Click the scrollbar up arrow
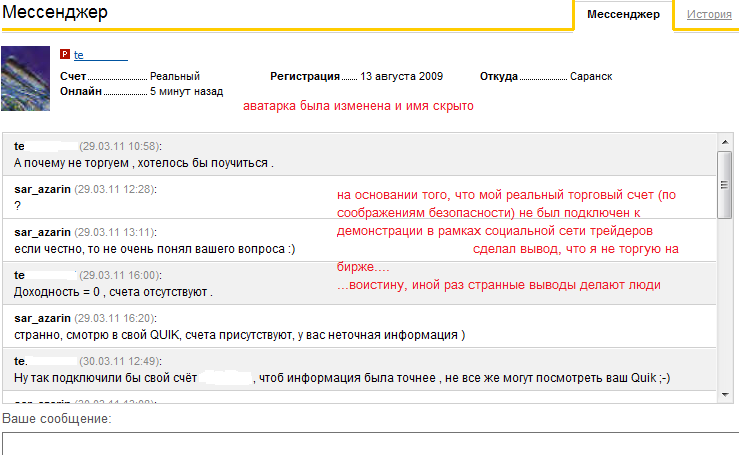This screenshot has width=739, height=455. point(725,142)
